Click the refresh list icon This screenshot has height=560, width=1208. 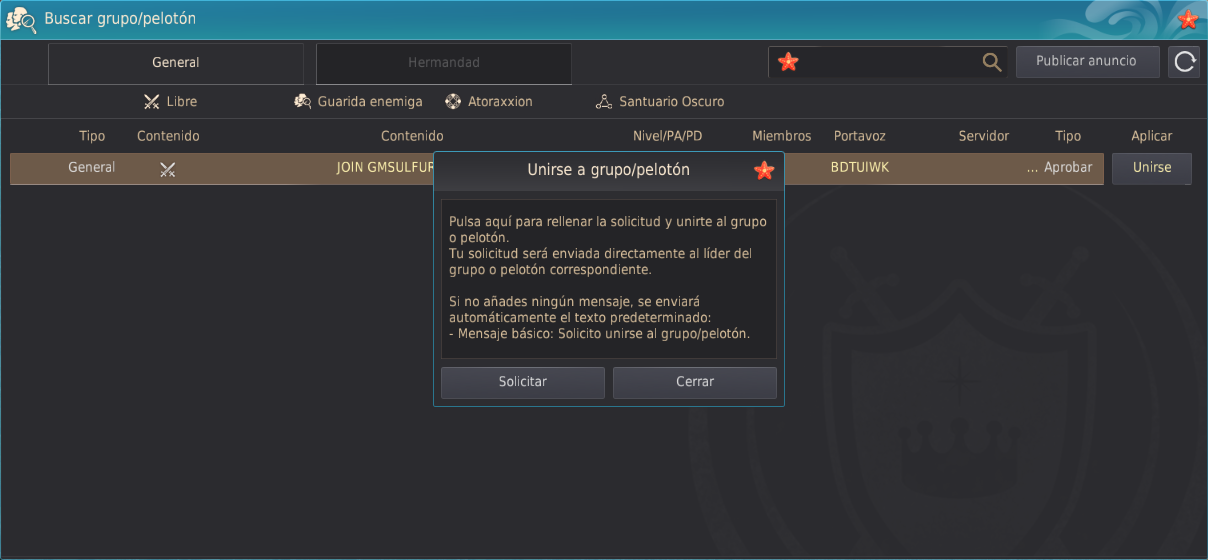coord(1184,62)
